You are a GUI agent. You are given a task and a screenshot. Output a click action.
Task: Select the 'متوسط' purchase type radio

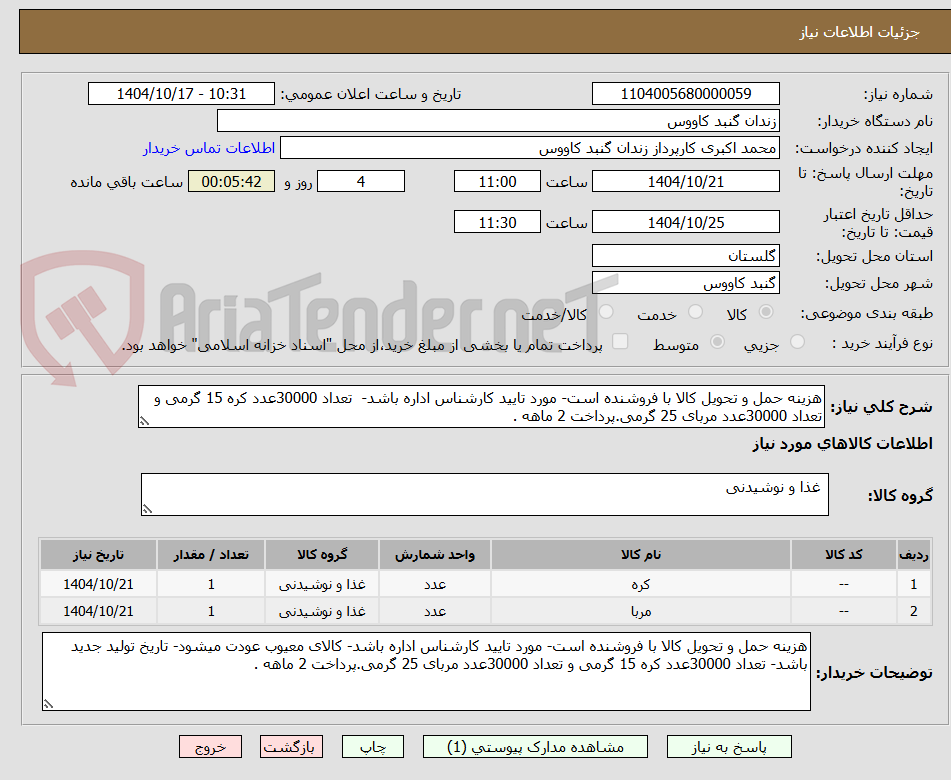[717, 342]
